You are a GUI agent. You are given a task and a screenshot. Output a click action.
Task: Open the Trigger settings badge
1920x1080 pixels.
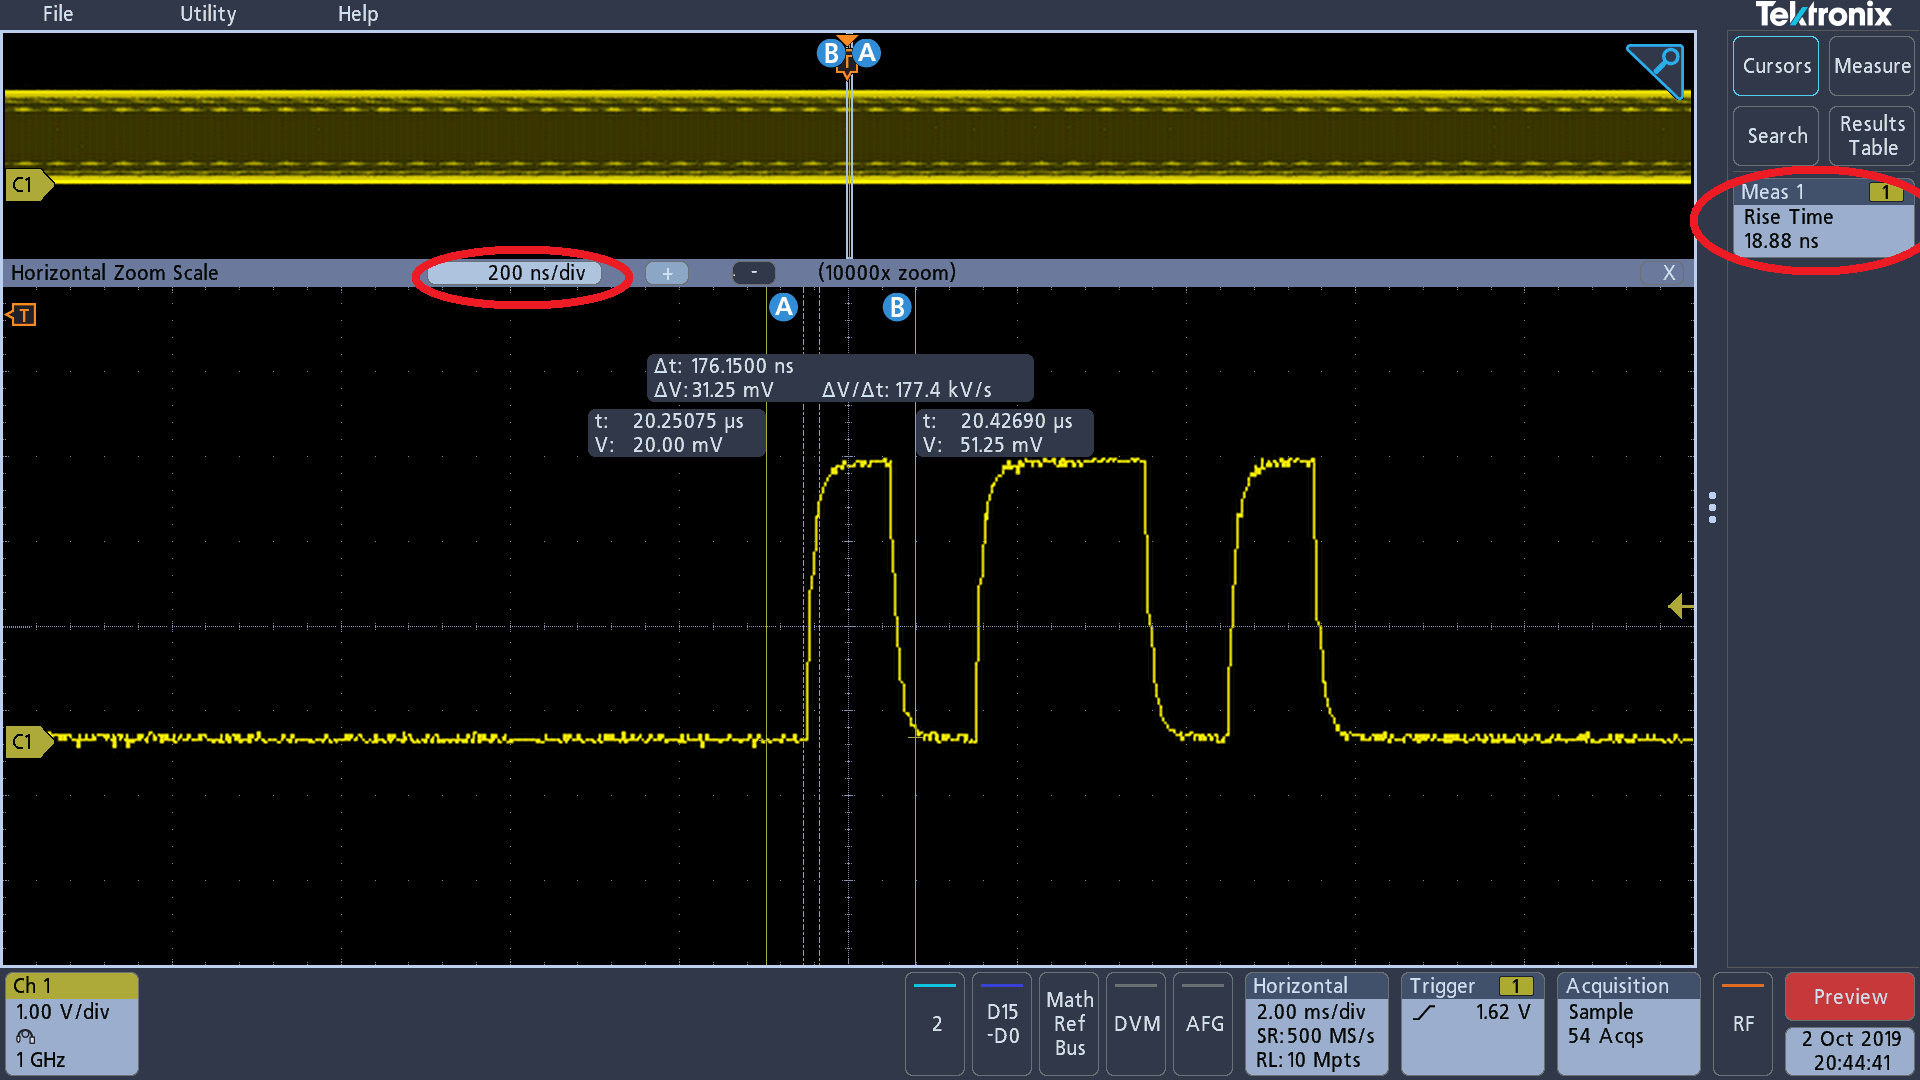point(1471,1023)
